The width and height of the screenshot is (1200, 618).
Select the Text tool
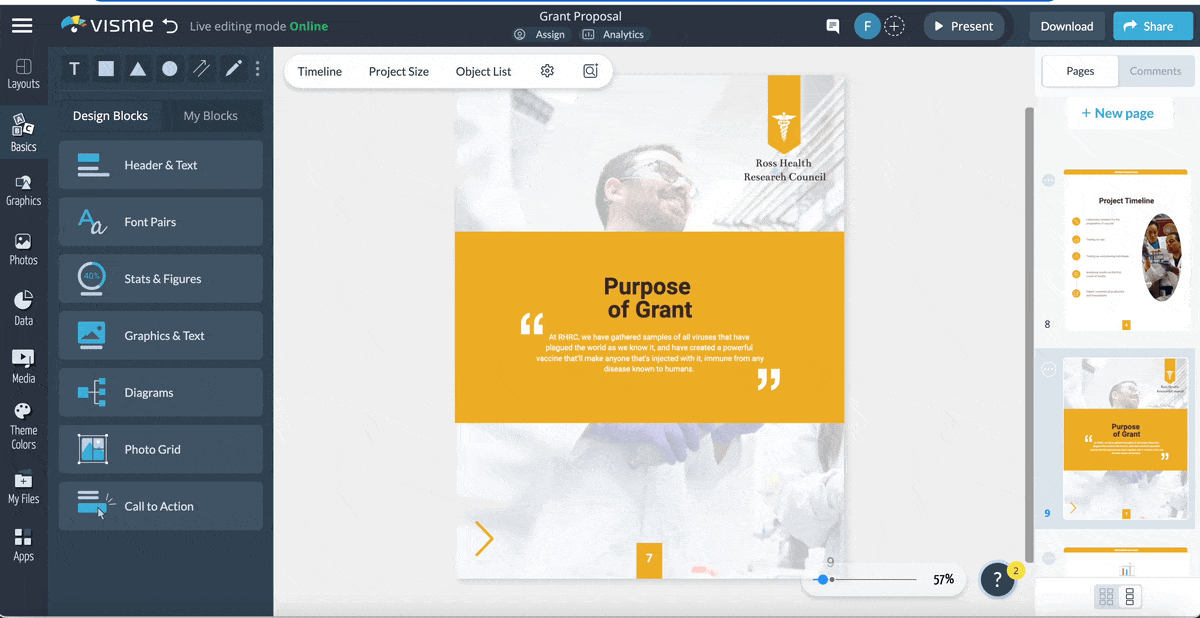tap(74, 68)
